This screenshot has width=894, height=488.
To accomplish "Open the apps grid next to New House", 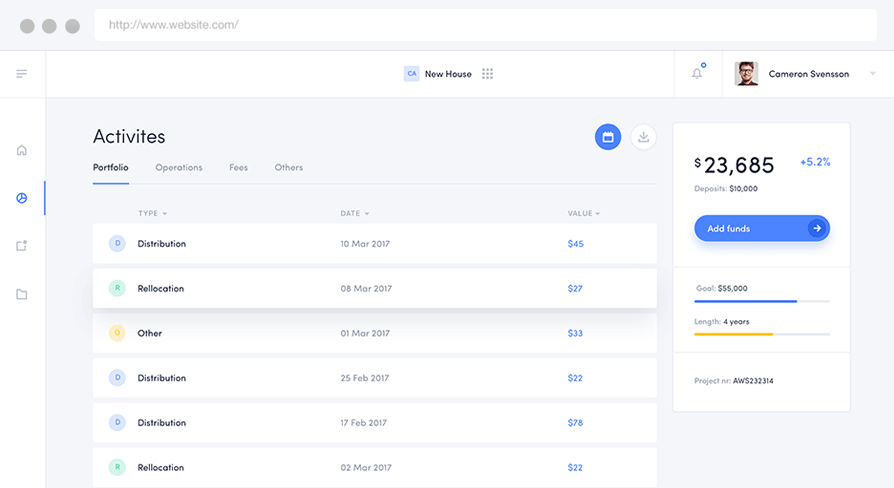I will pos(488,74).
